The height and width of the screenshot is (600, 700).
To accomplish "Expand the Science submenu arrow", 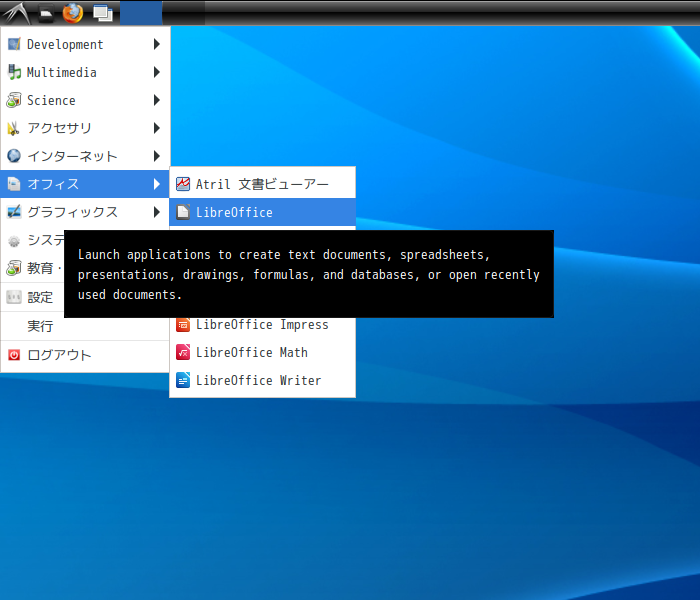I will pyautogui.click(x=156, y=100).
